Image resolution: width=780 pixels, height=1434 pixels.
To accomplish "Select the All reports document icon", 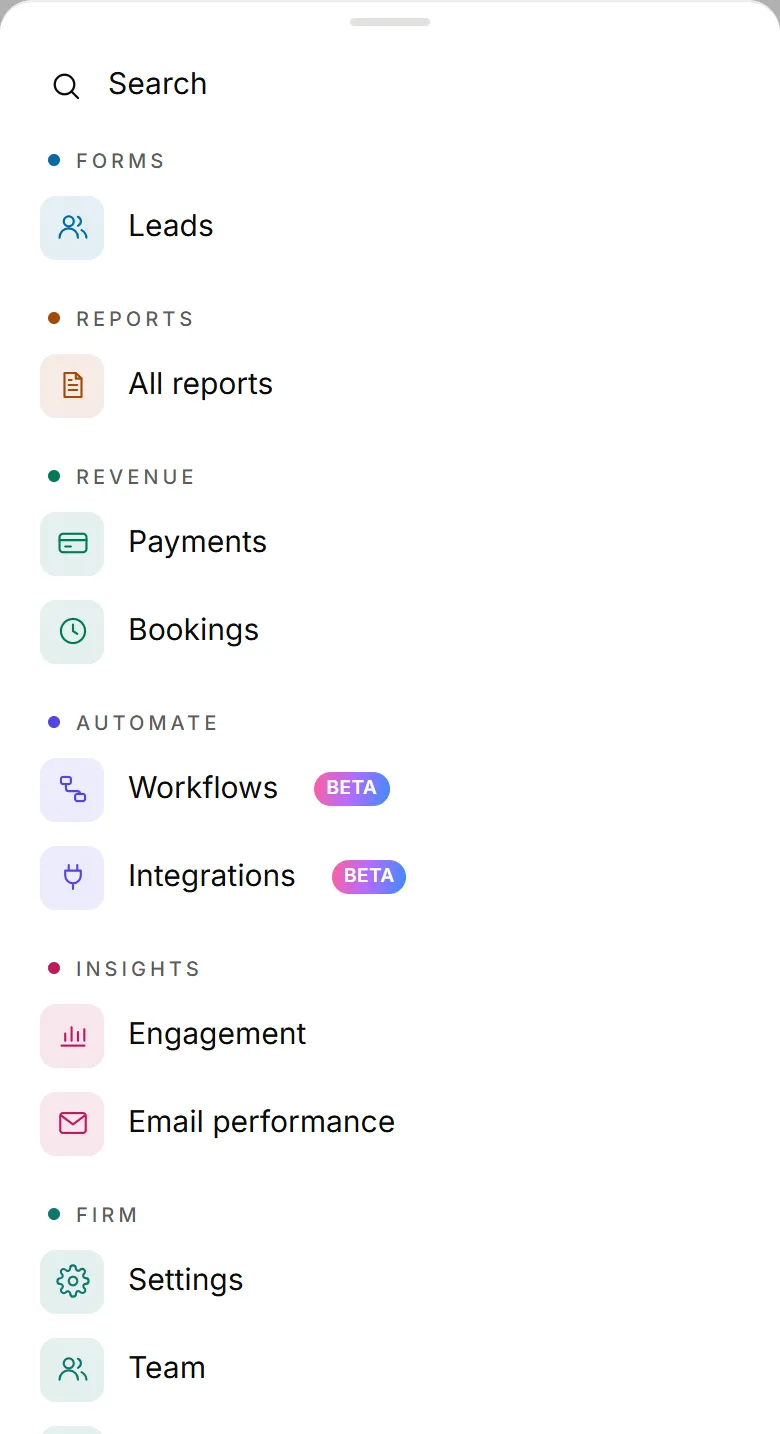I will 72,386.
